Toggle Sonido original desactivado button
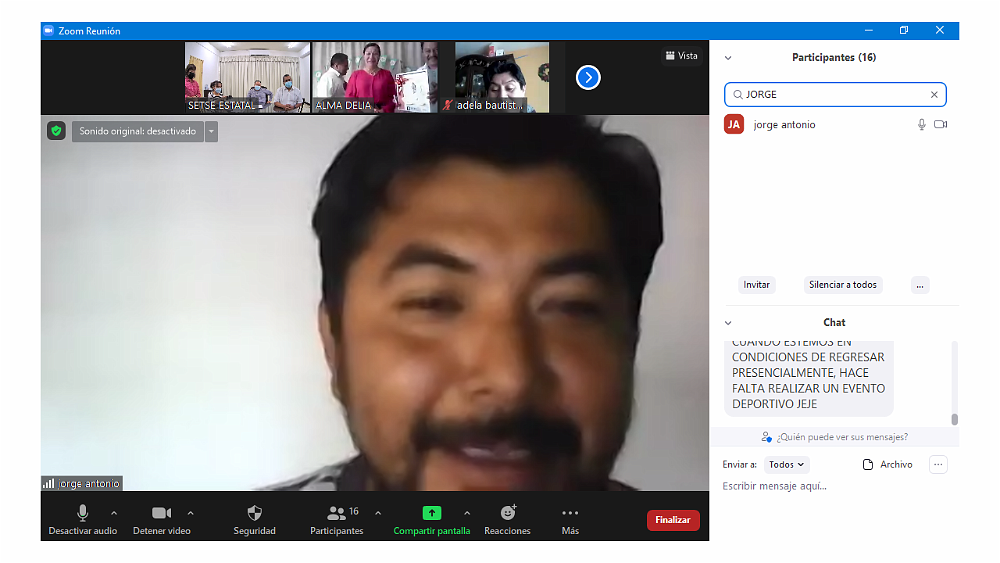The width and height of the screenshot is (1000, 563). click(137, 131)
